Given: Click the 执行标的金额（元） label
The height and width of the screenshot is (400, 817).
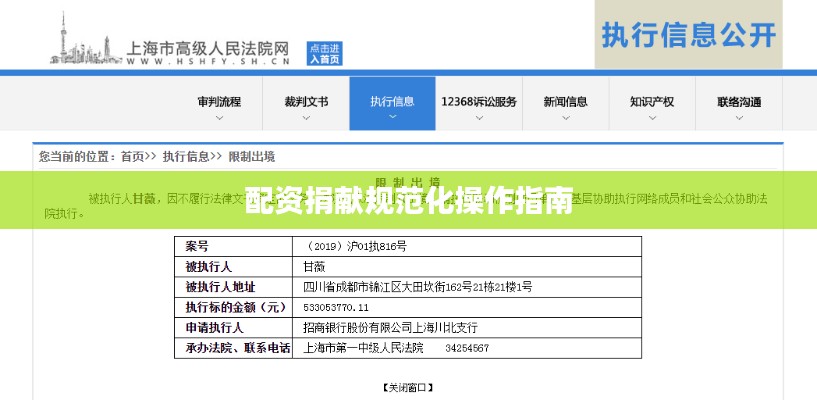Looking at the screenshot, I should pos(236,307).
